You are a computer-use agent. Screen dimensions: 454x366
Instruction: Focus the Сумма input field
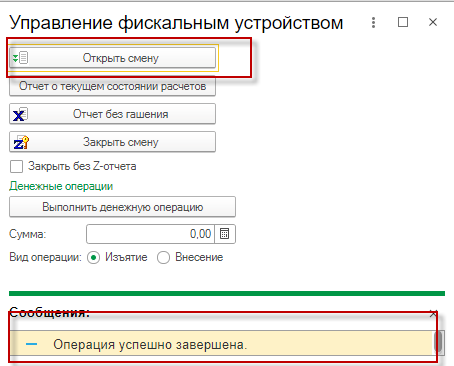(x=150, y=234)
